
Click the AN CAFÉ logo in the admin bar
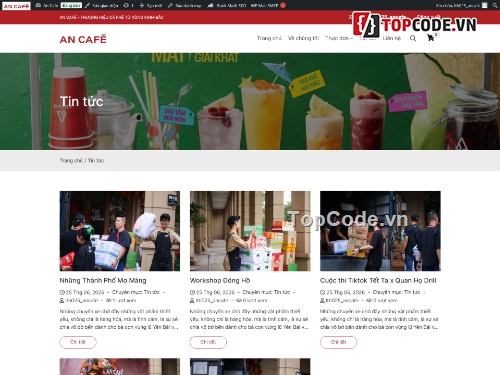tap(16, 6)
